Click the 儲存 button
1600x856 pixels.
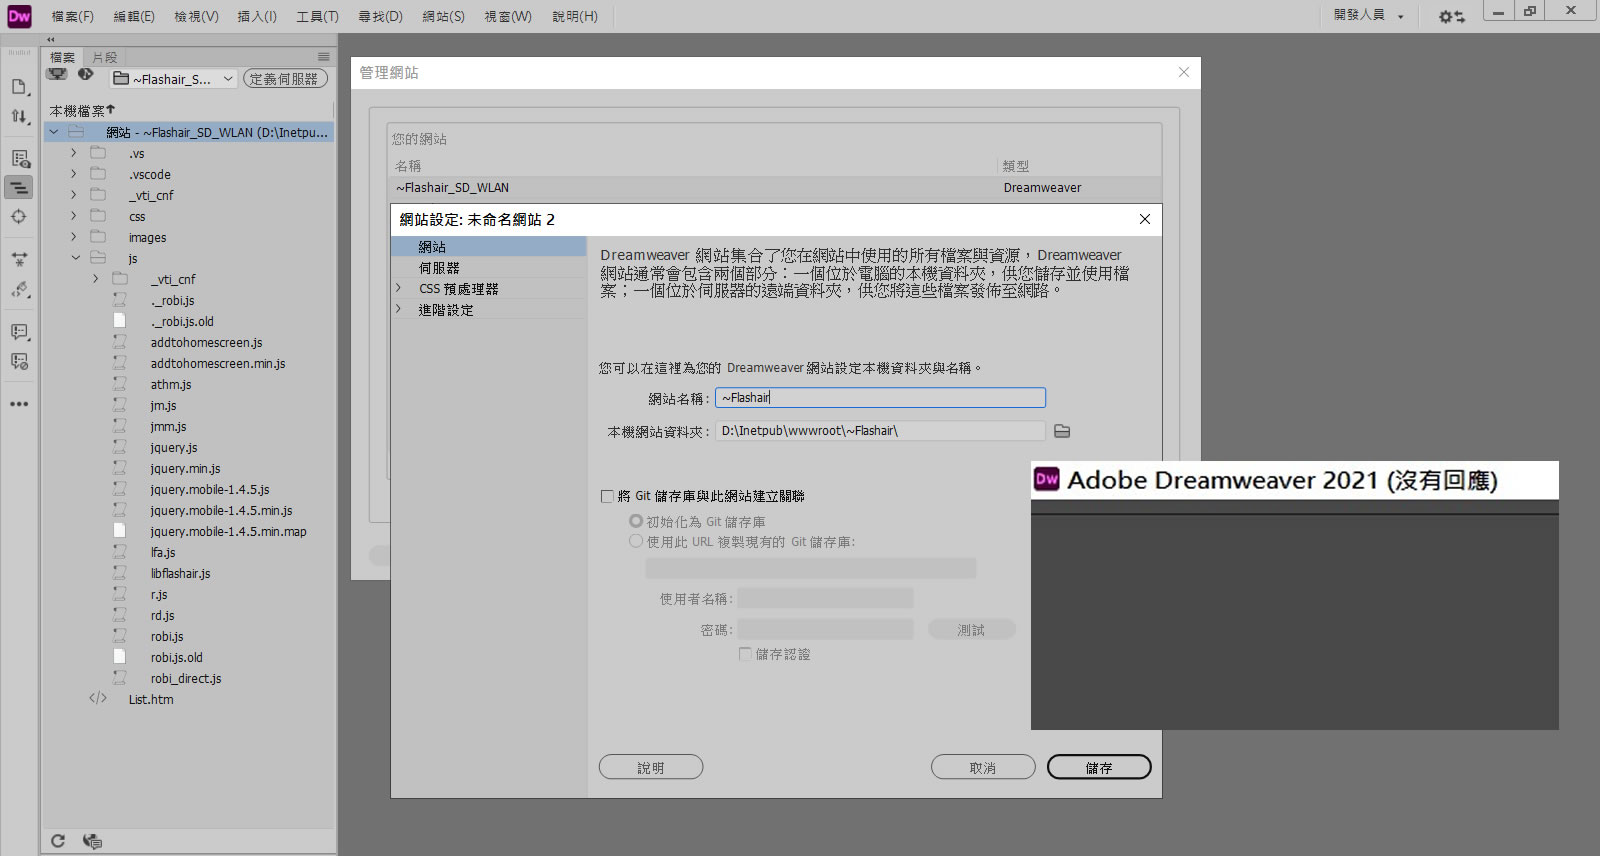(1099, 767)
